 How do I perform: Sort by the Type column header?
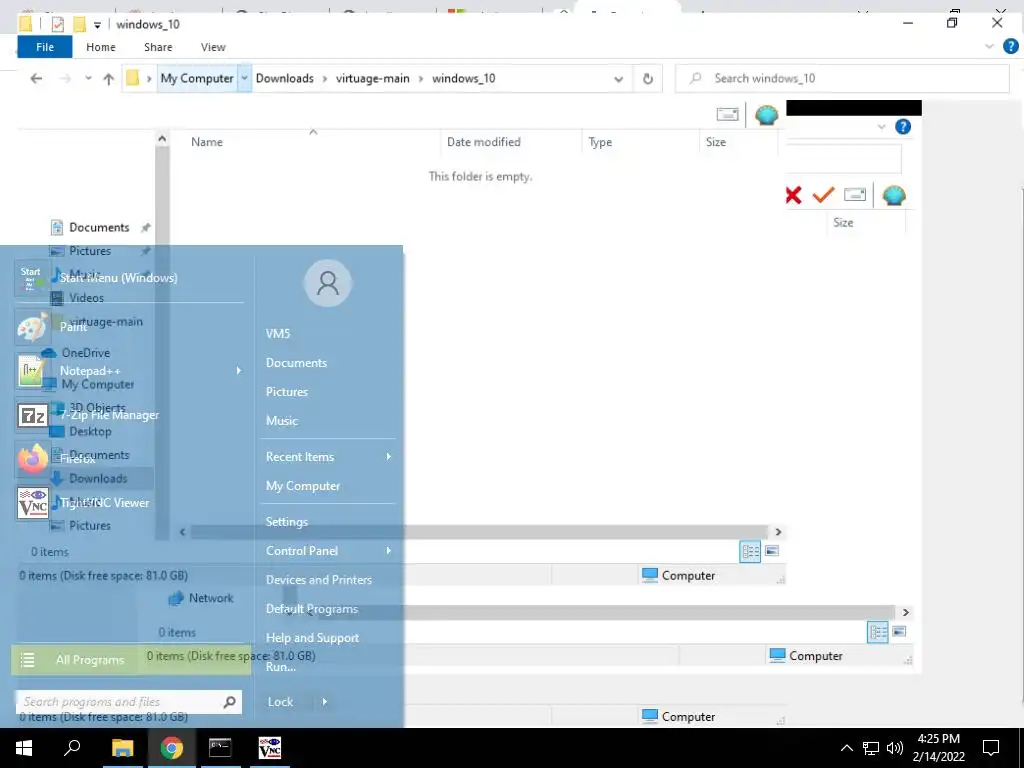(600, 142)
